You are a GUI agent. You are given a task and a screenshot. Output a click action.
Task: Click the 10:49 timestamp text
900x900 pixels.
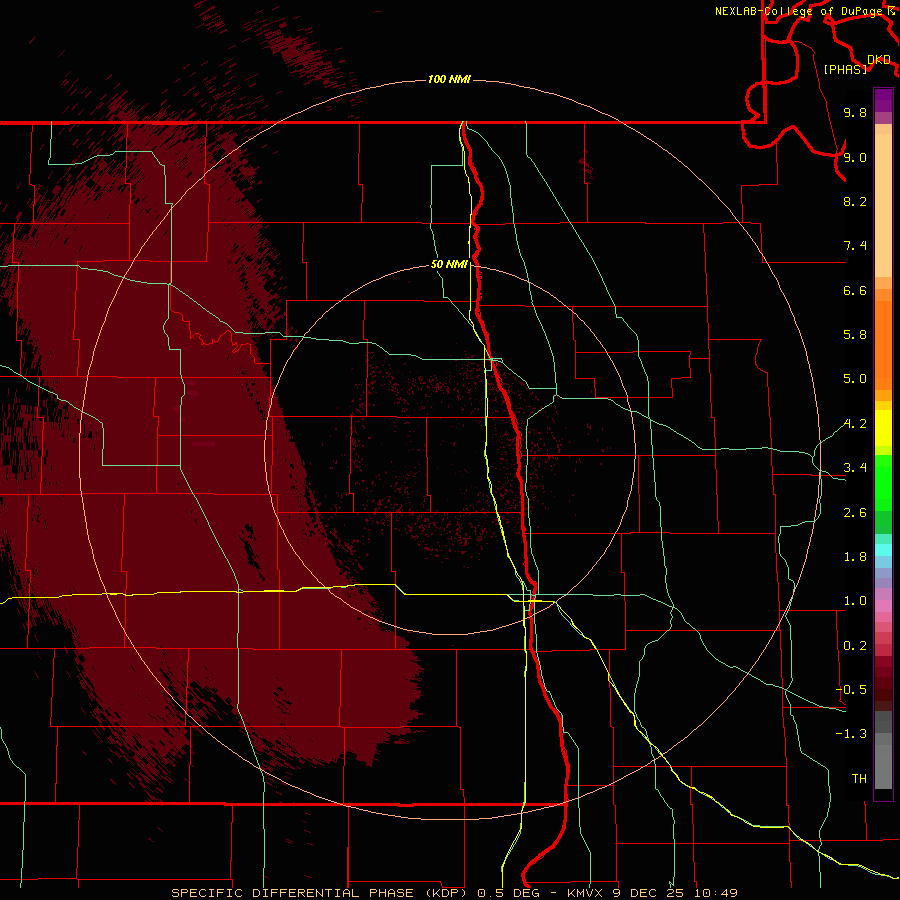tap(716, 893)
